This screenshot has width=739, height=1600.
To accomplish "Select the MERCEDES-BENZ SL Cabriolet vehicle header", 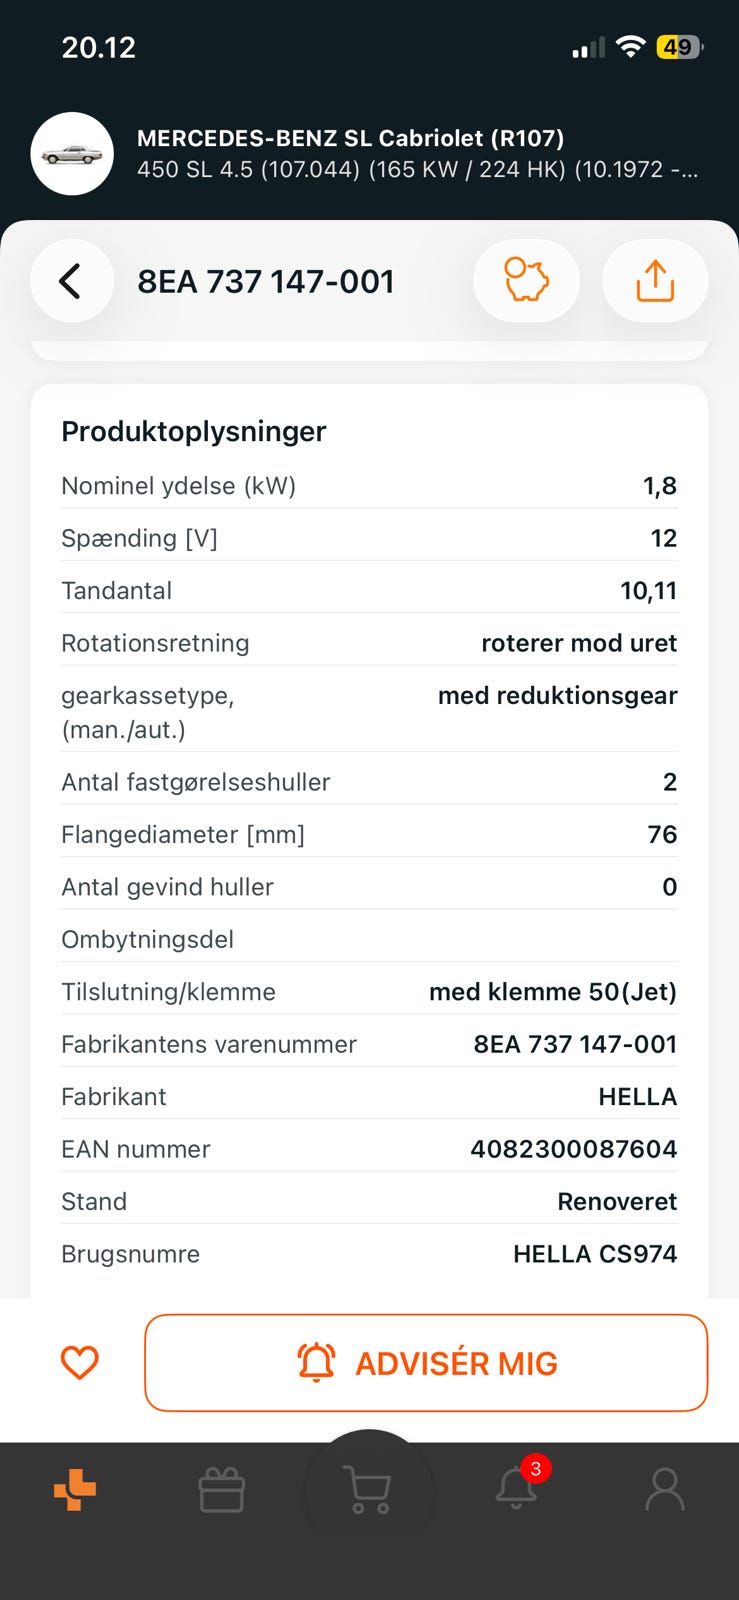I will [x=350, y=138].
